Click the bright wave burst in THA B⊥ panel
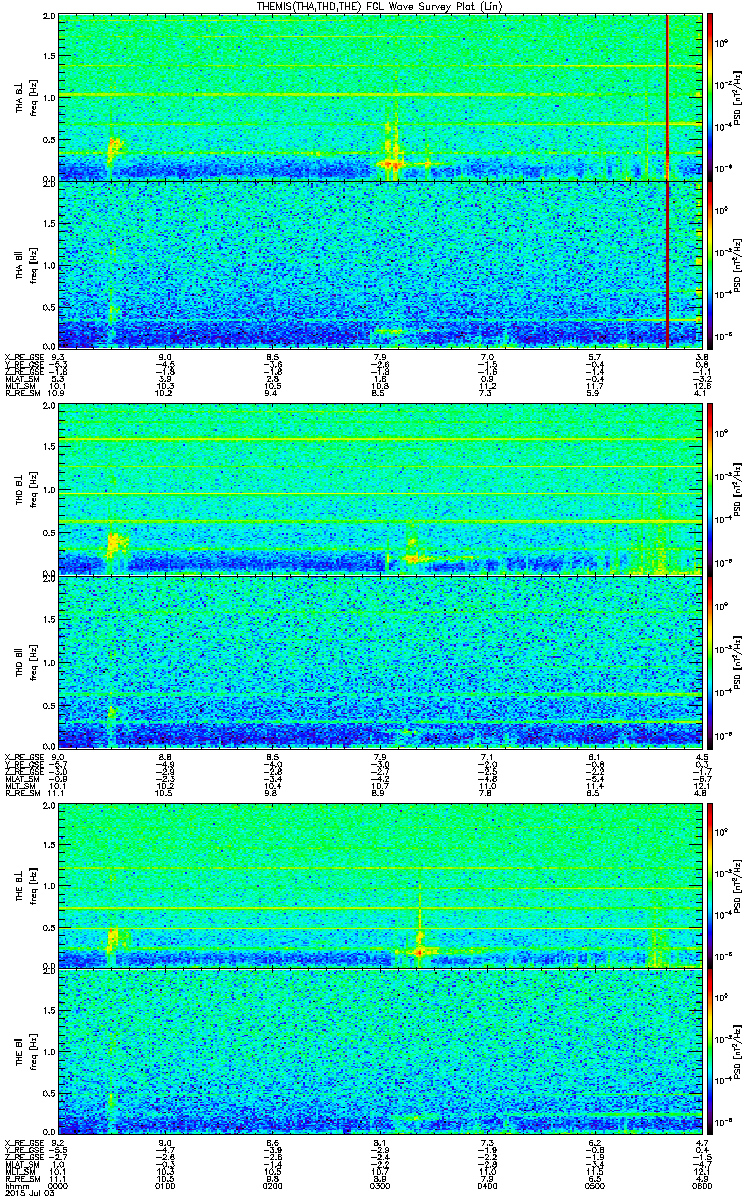 [389, 158]
